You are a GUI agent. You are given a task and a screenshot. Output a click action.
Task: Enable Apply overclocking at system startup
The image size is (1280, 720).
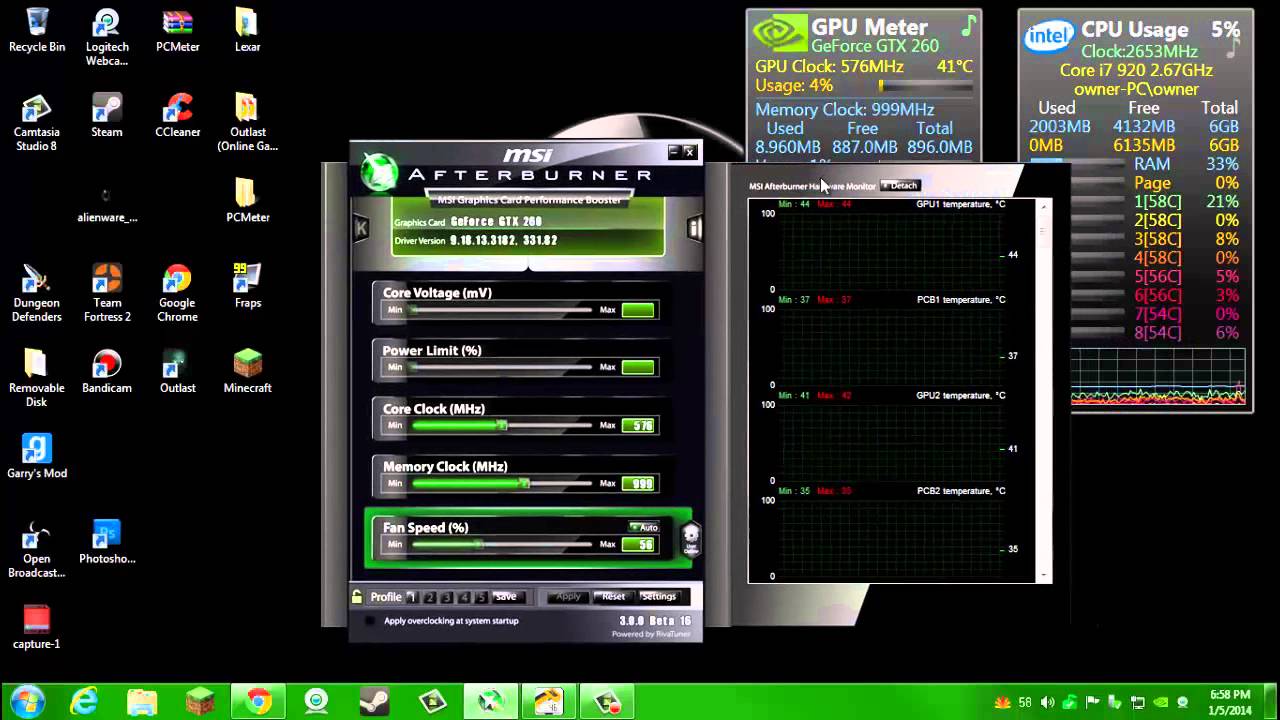(x=370, y=621)
